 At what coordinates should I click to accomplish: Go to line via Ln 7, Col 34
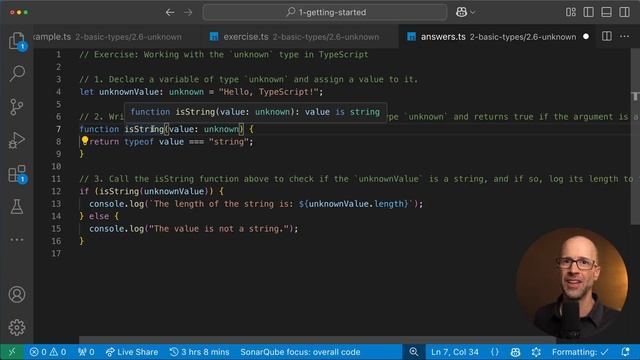[455, 352]
